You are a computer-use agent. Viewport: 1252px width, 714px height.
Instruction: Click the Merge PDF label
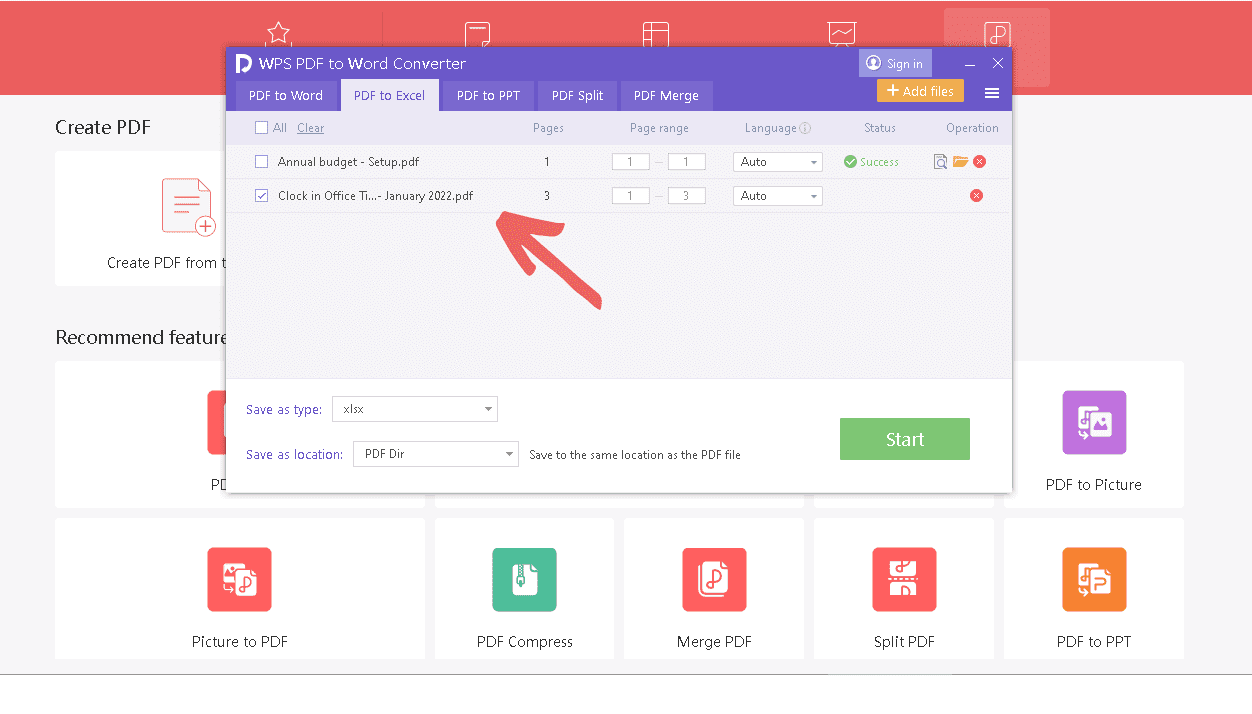(714, 642)
